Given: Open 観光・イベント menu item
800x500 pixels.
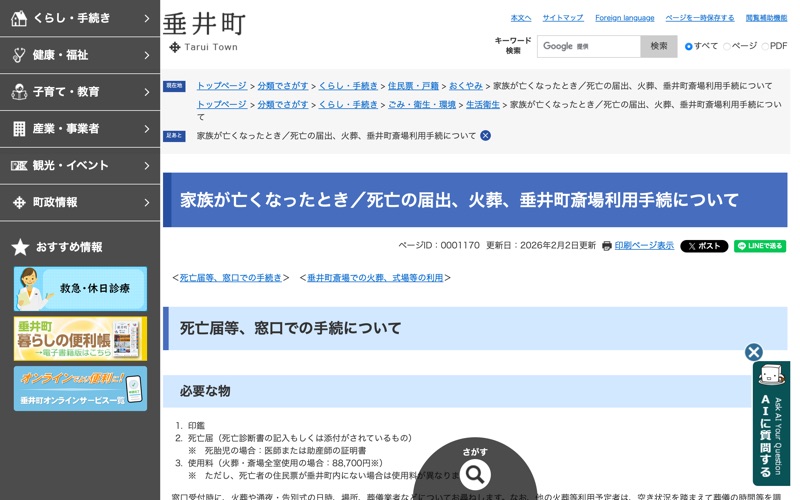Looking at the screenshot, I should (80, 165).
